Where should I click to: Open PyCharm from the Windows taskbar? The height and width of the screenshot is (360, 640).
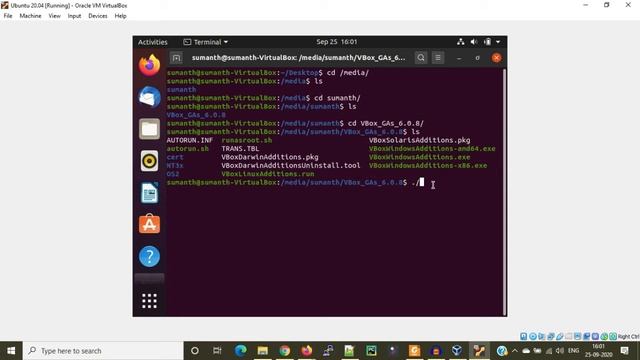(x=371, y=351)
